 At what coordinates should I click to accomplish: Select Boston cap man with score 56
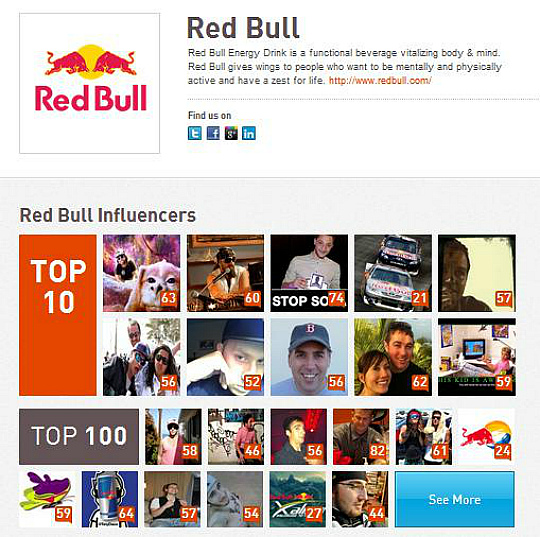(x=309, y=357)
